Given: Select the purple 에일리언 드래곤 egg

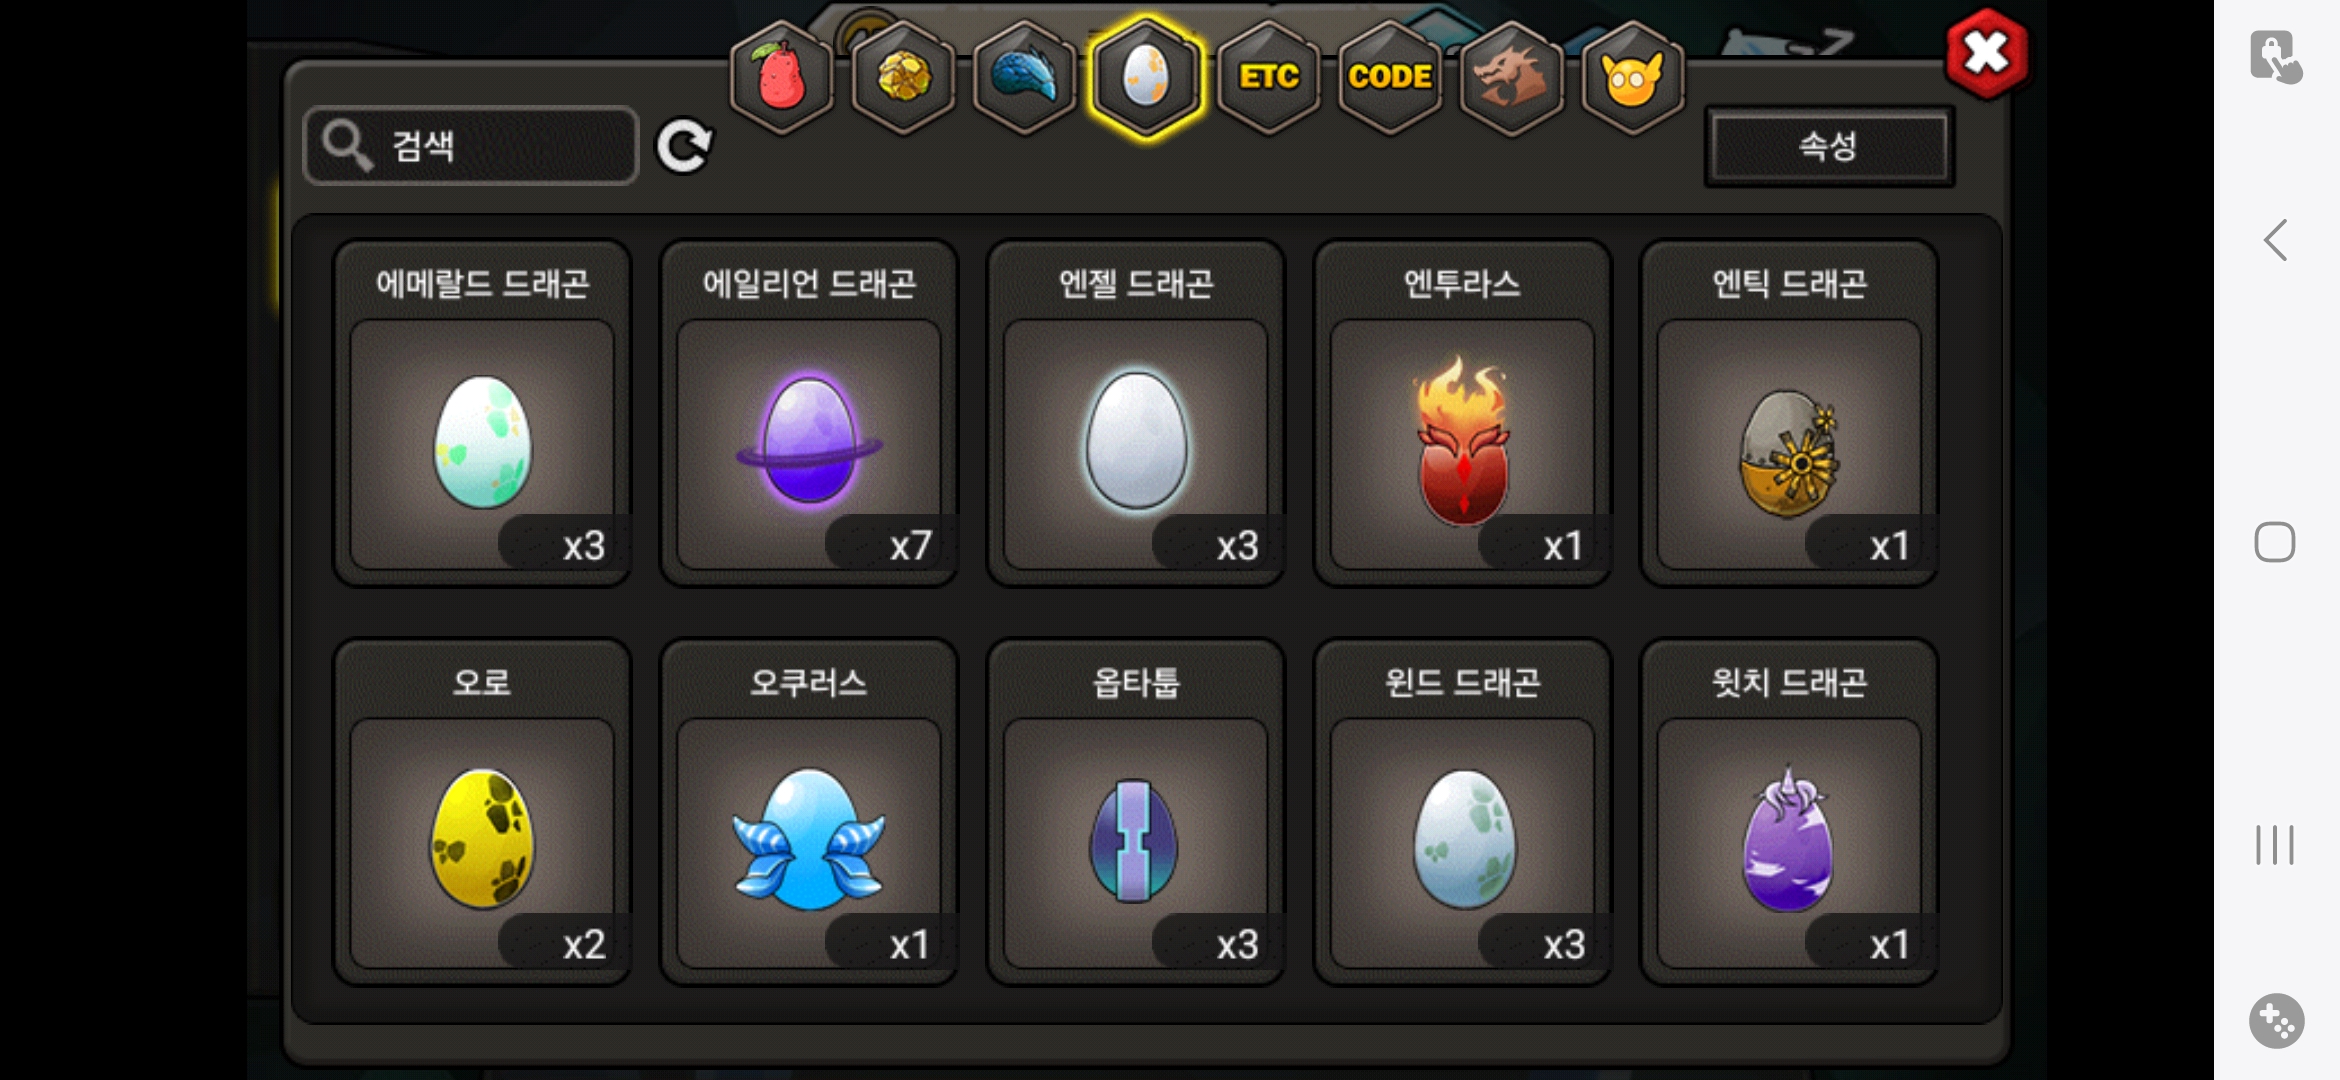Looking at the screenshot, I should coord(809,413).
